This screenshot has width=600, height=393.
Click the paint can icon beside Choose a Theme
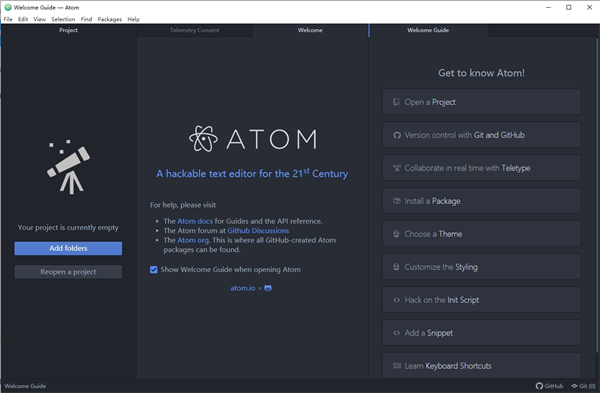click(396, 234)
